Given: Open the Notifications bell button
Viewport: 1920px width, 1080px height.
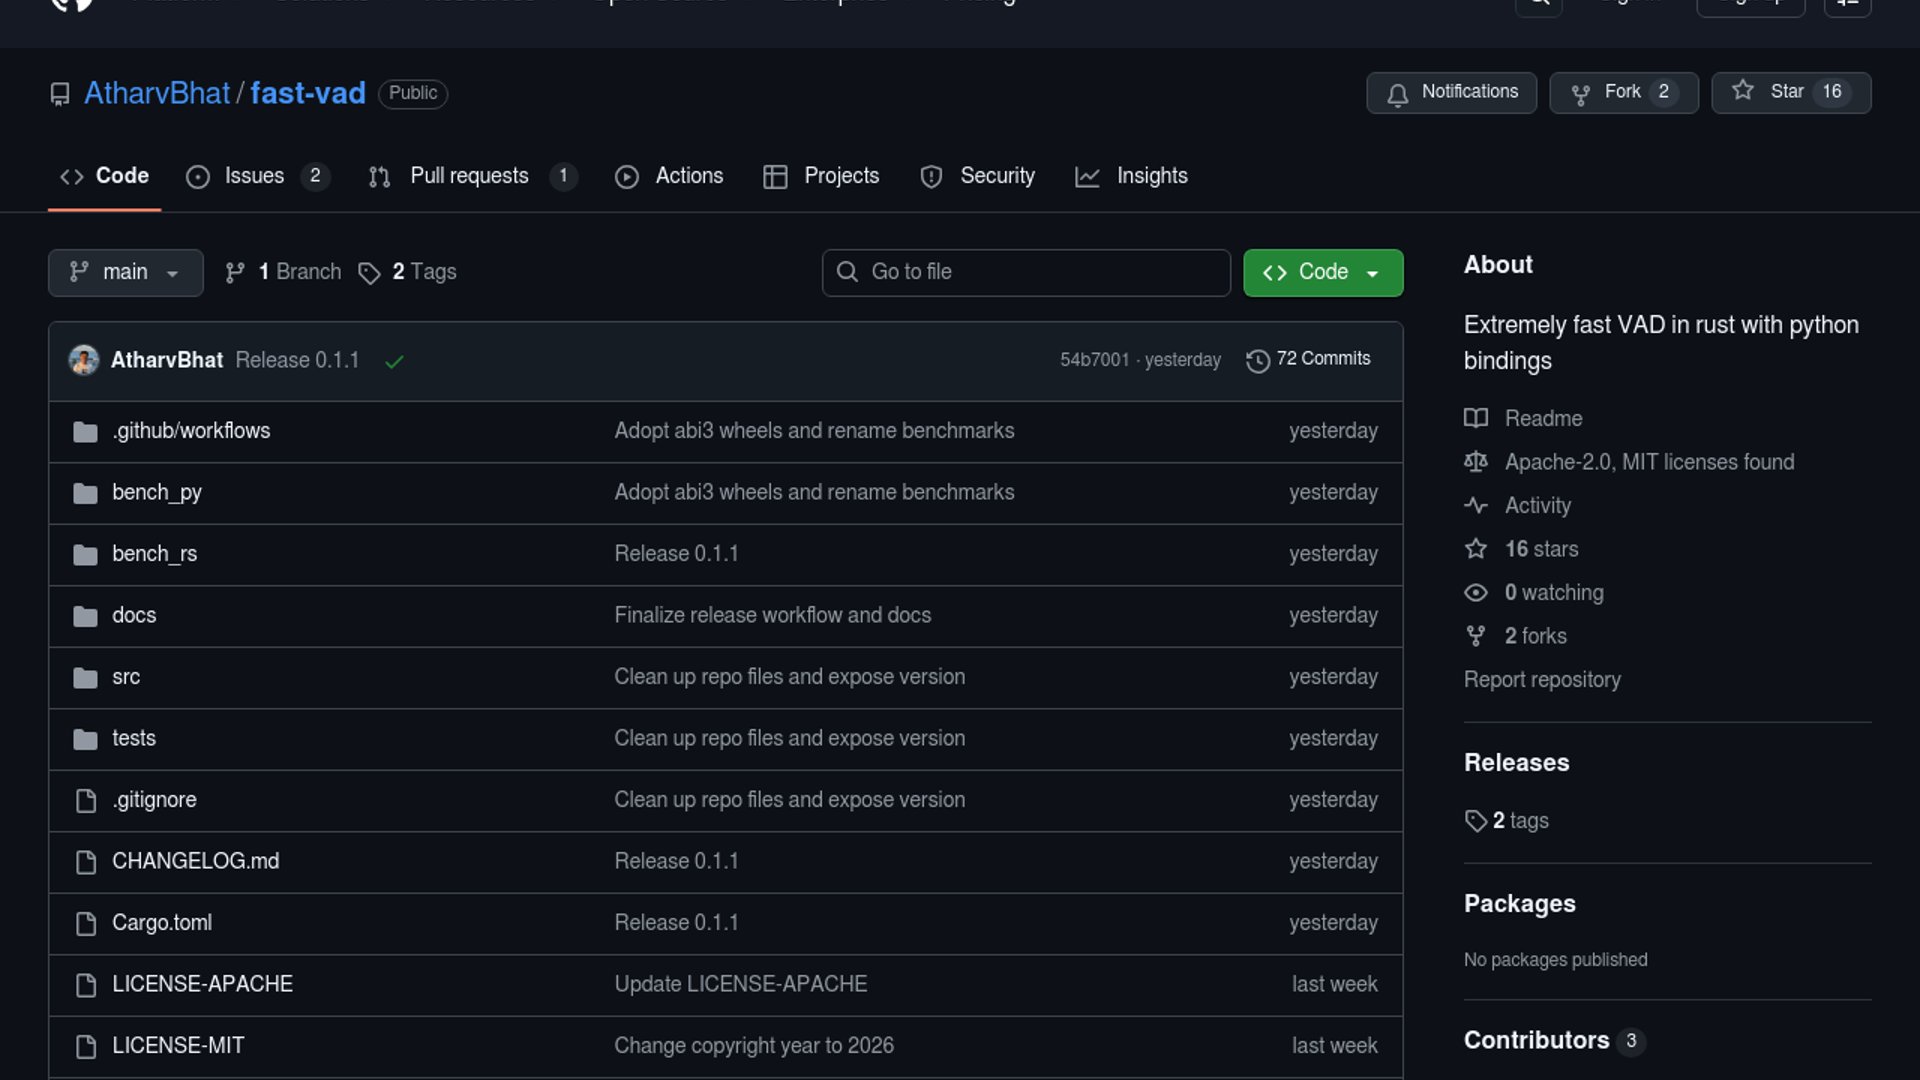Looking at the screenshot, I should click(1451, 92).
